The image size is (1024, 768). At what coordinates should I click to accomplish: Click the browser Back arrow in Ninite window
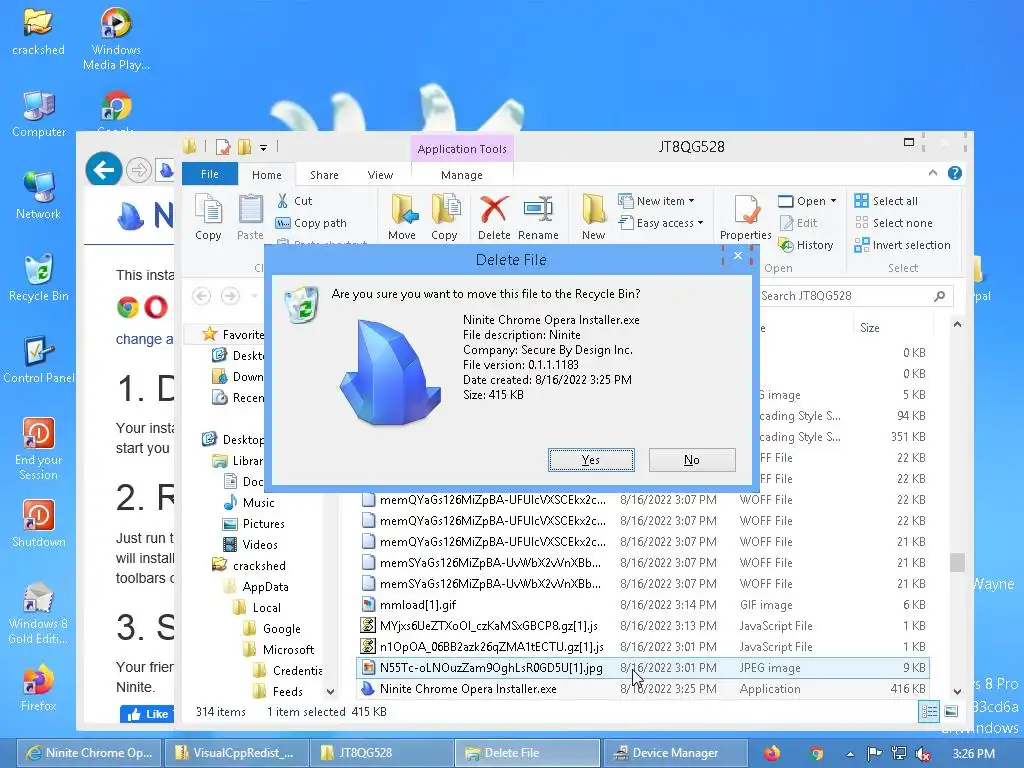coord(103,170)
